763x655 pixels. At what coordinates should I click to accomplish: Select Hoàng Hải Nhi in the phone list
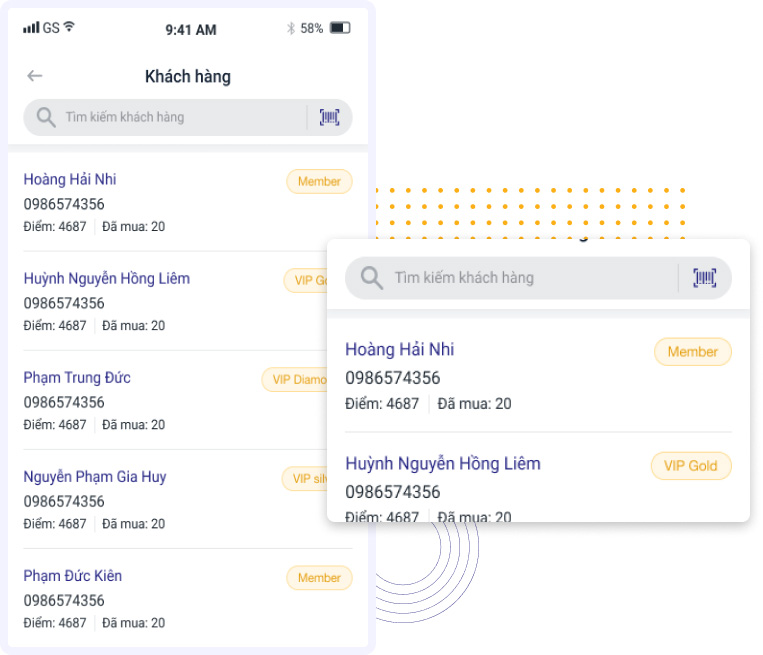pyautogui.click(x=70, y=180)
